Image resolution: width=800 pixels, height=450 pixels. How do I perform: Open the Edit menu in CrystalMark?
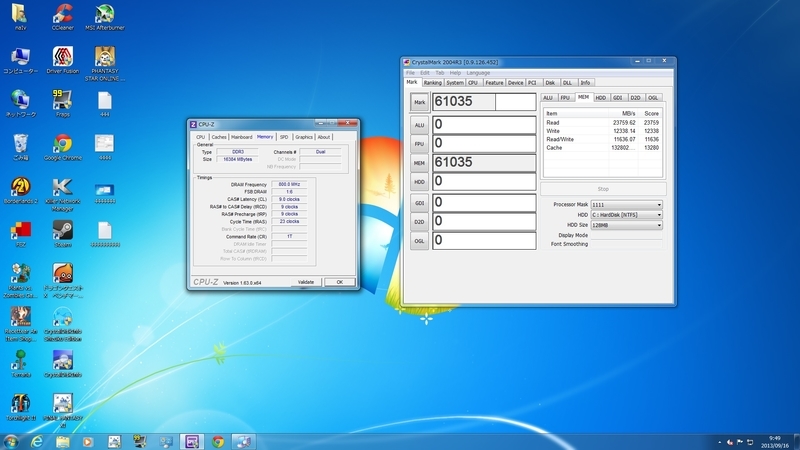(424, 73)
